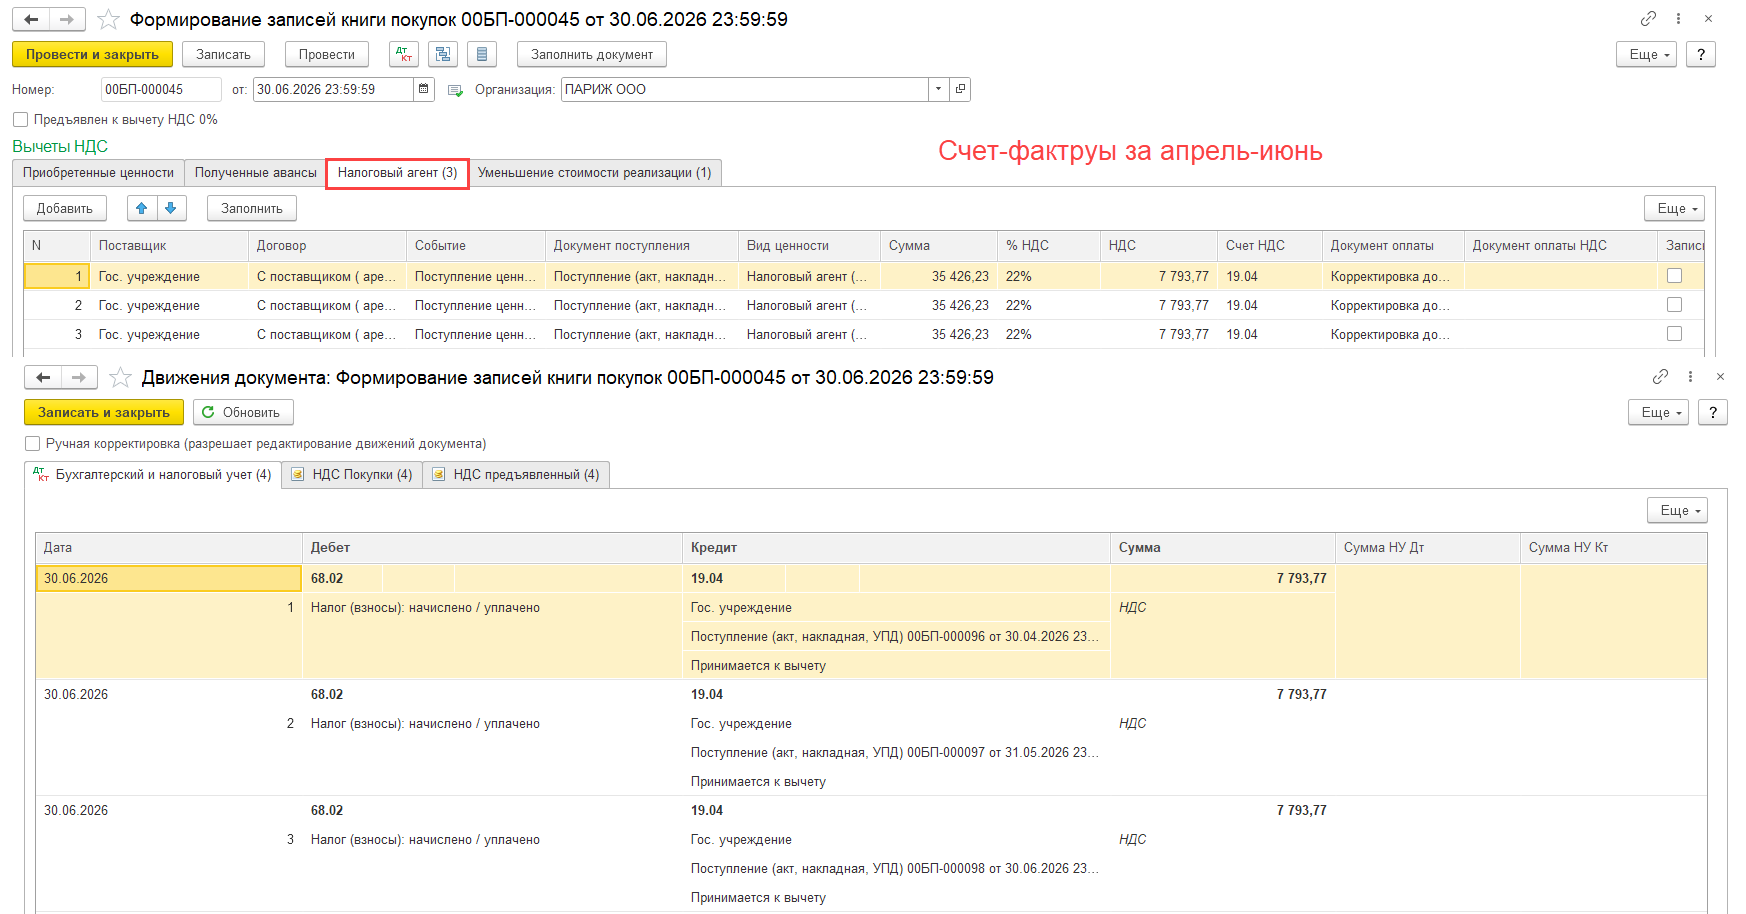Select the Налоговый агент (3) tab
Screen dimensions: 1746x914
397,173
